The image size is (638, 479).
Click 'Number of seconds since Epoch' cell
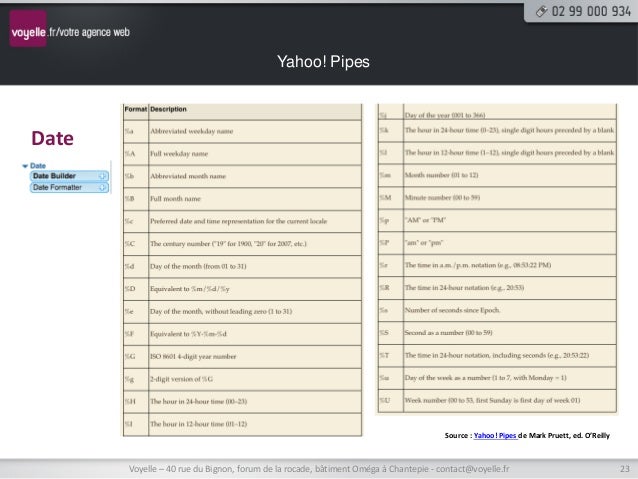pos(510,310)
